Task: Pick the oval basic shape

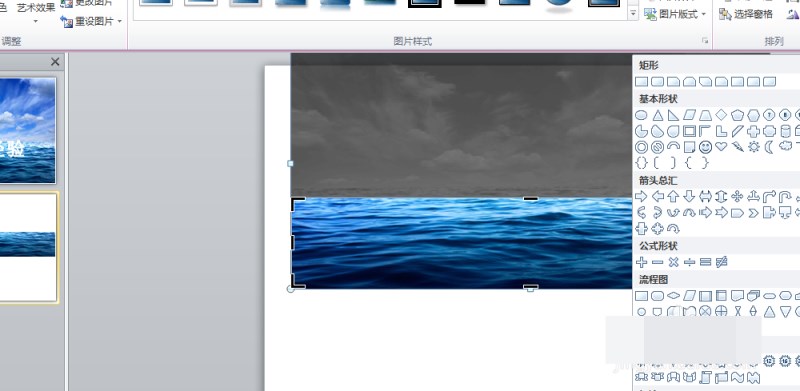Action: 641,115
